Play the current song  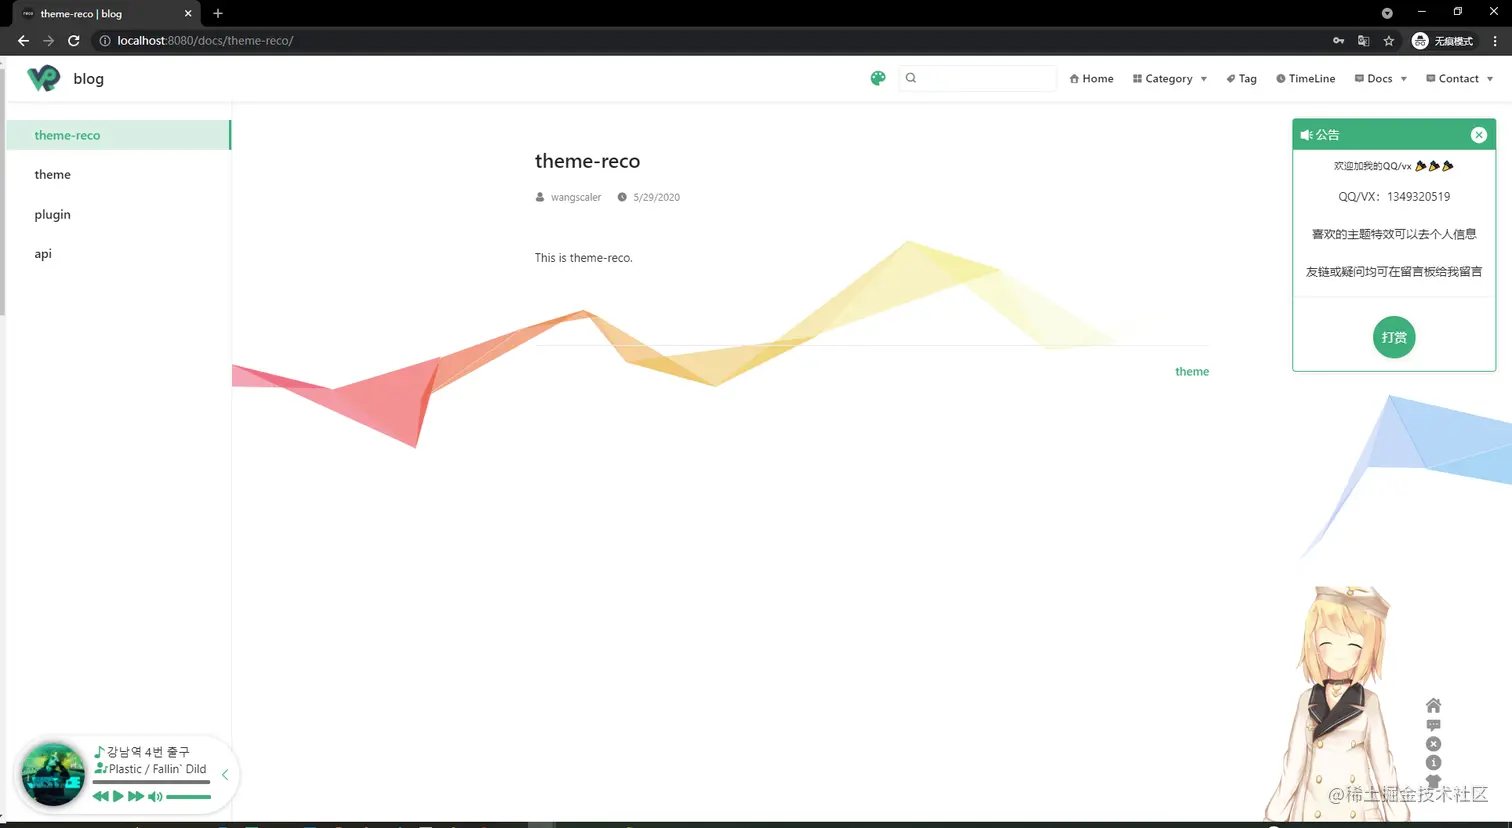pyautogui.click(x=118, y=796)
